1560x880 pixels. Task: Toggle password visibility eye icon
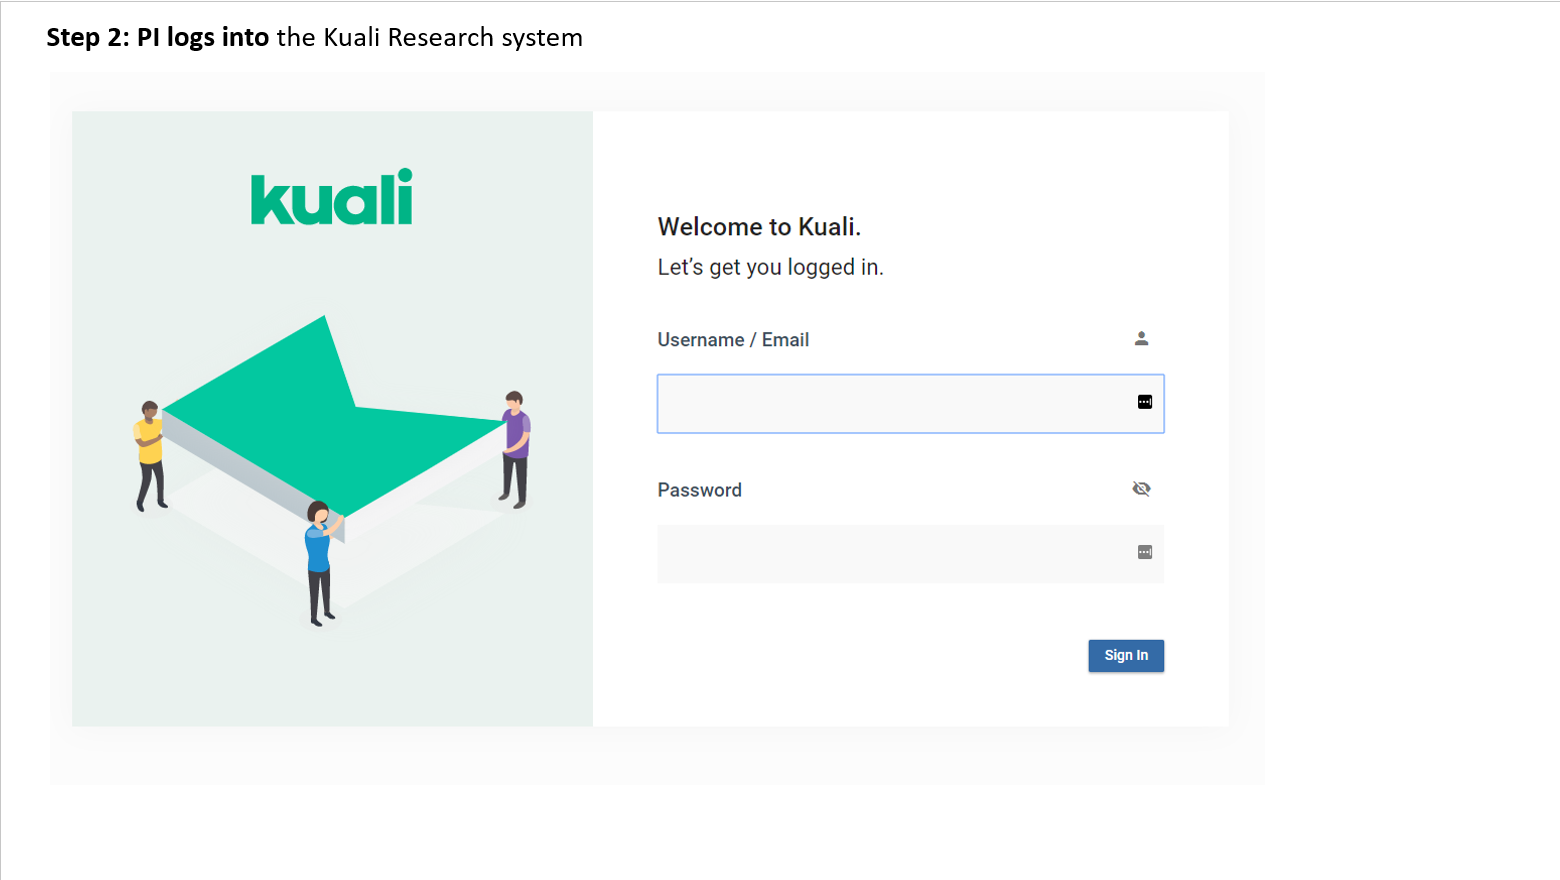coord(1141,489)
